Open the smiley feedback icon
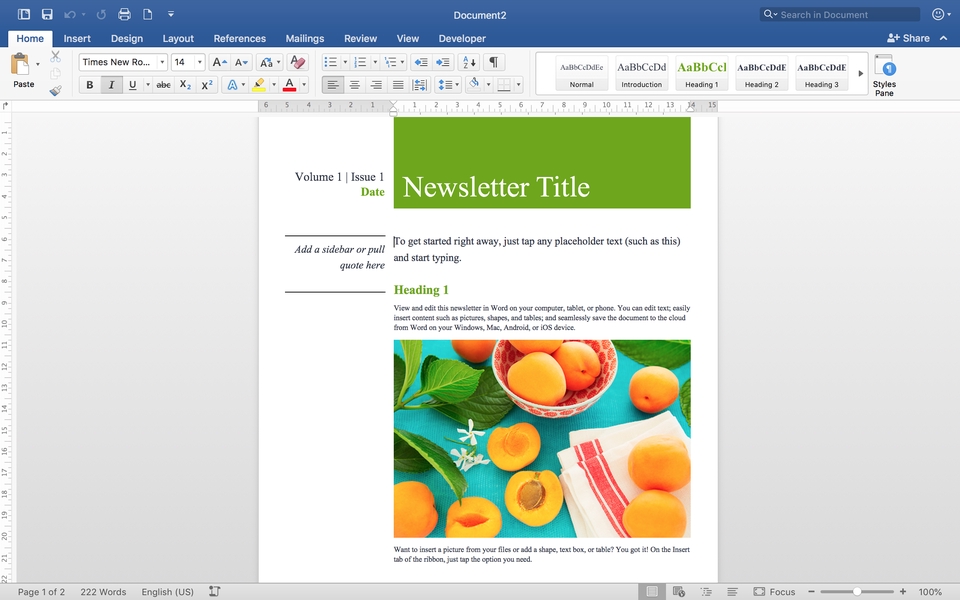960x600 pixels. tap(938, 14)
